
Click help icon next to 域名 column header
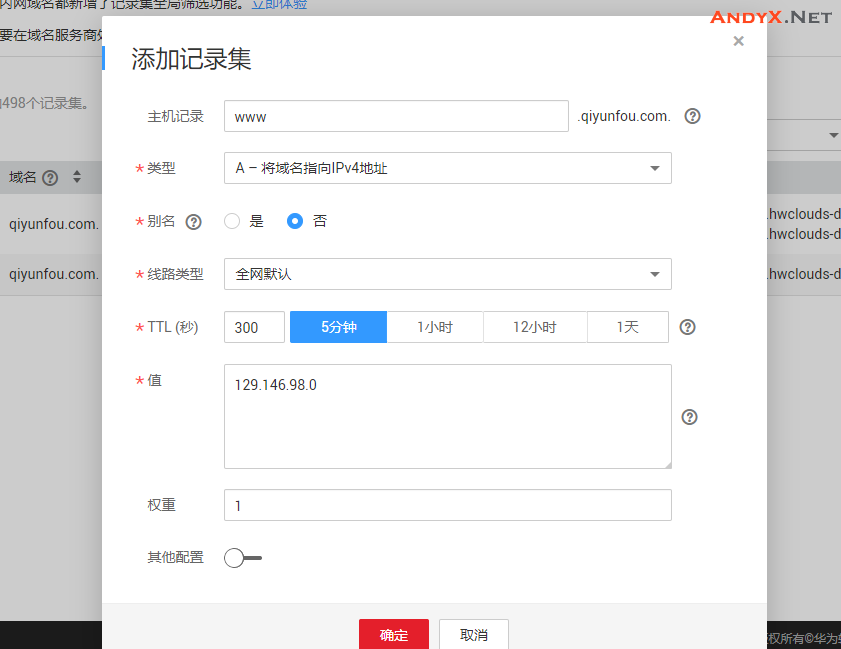(x=50, y=178)
